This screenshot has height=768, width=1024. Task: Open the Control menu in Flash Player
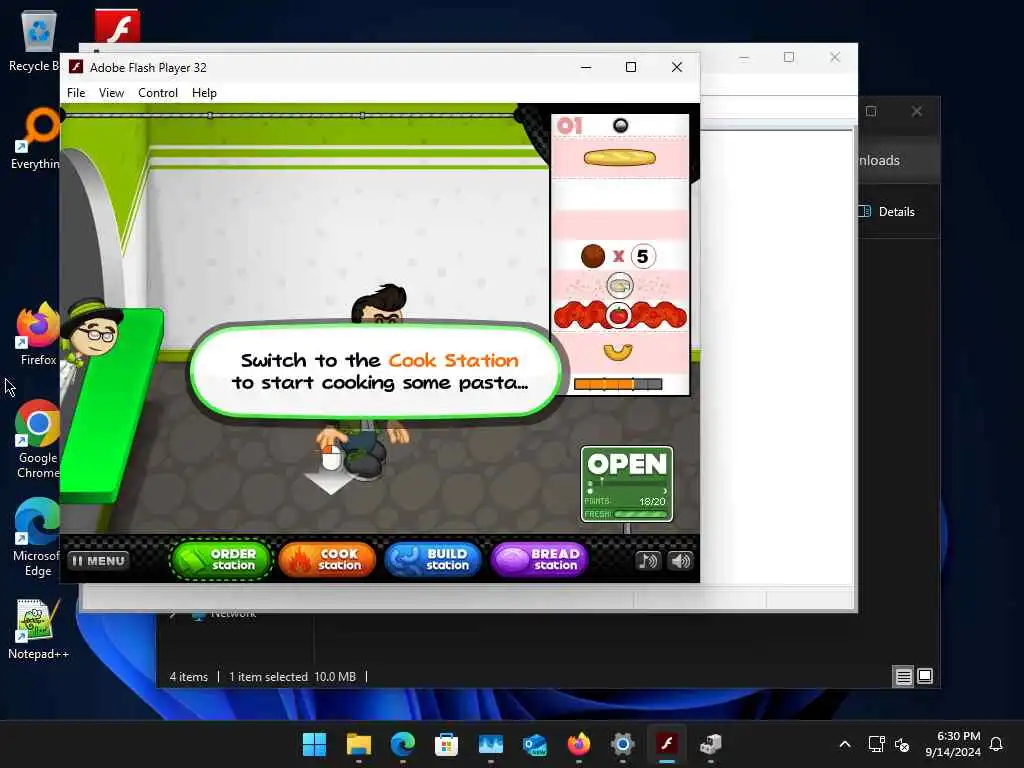157,93
